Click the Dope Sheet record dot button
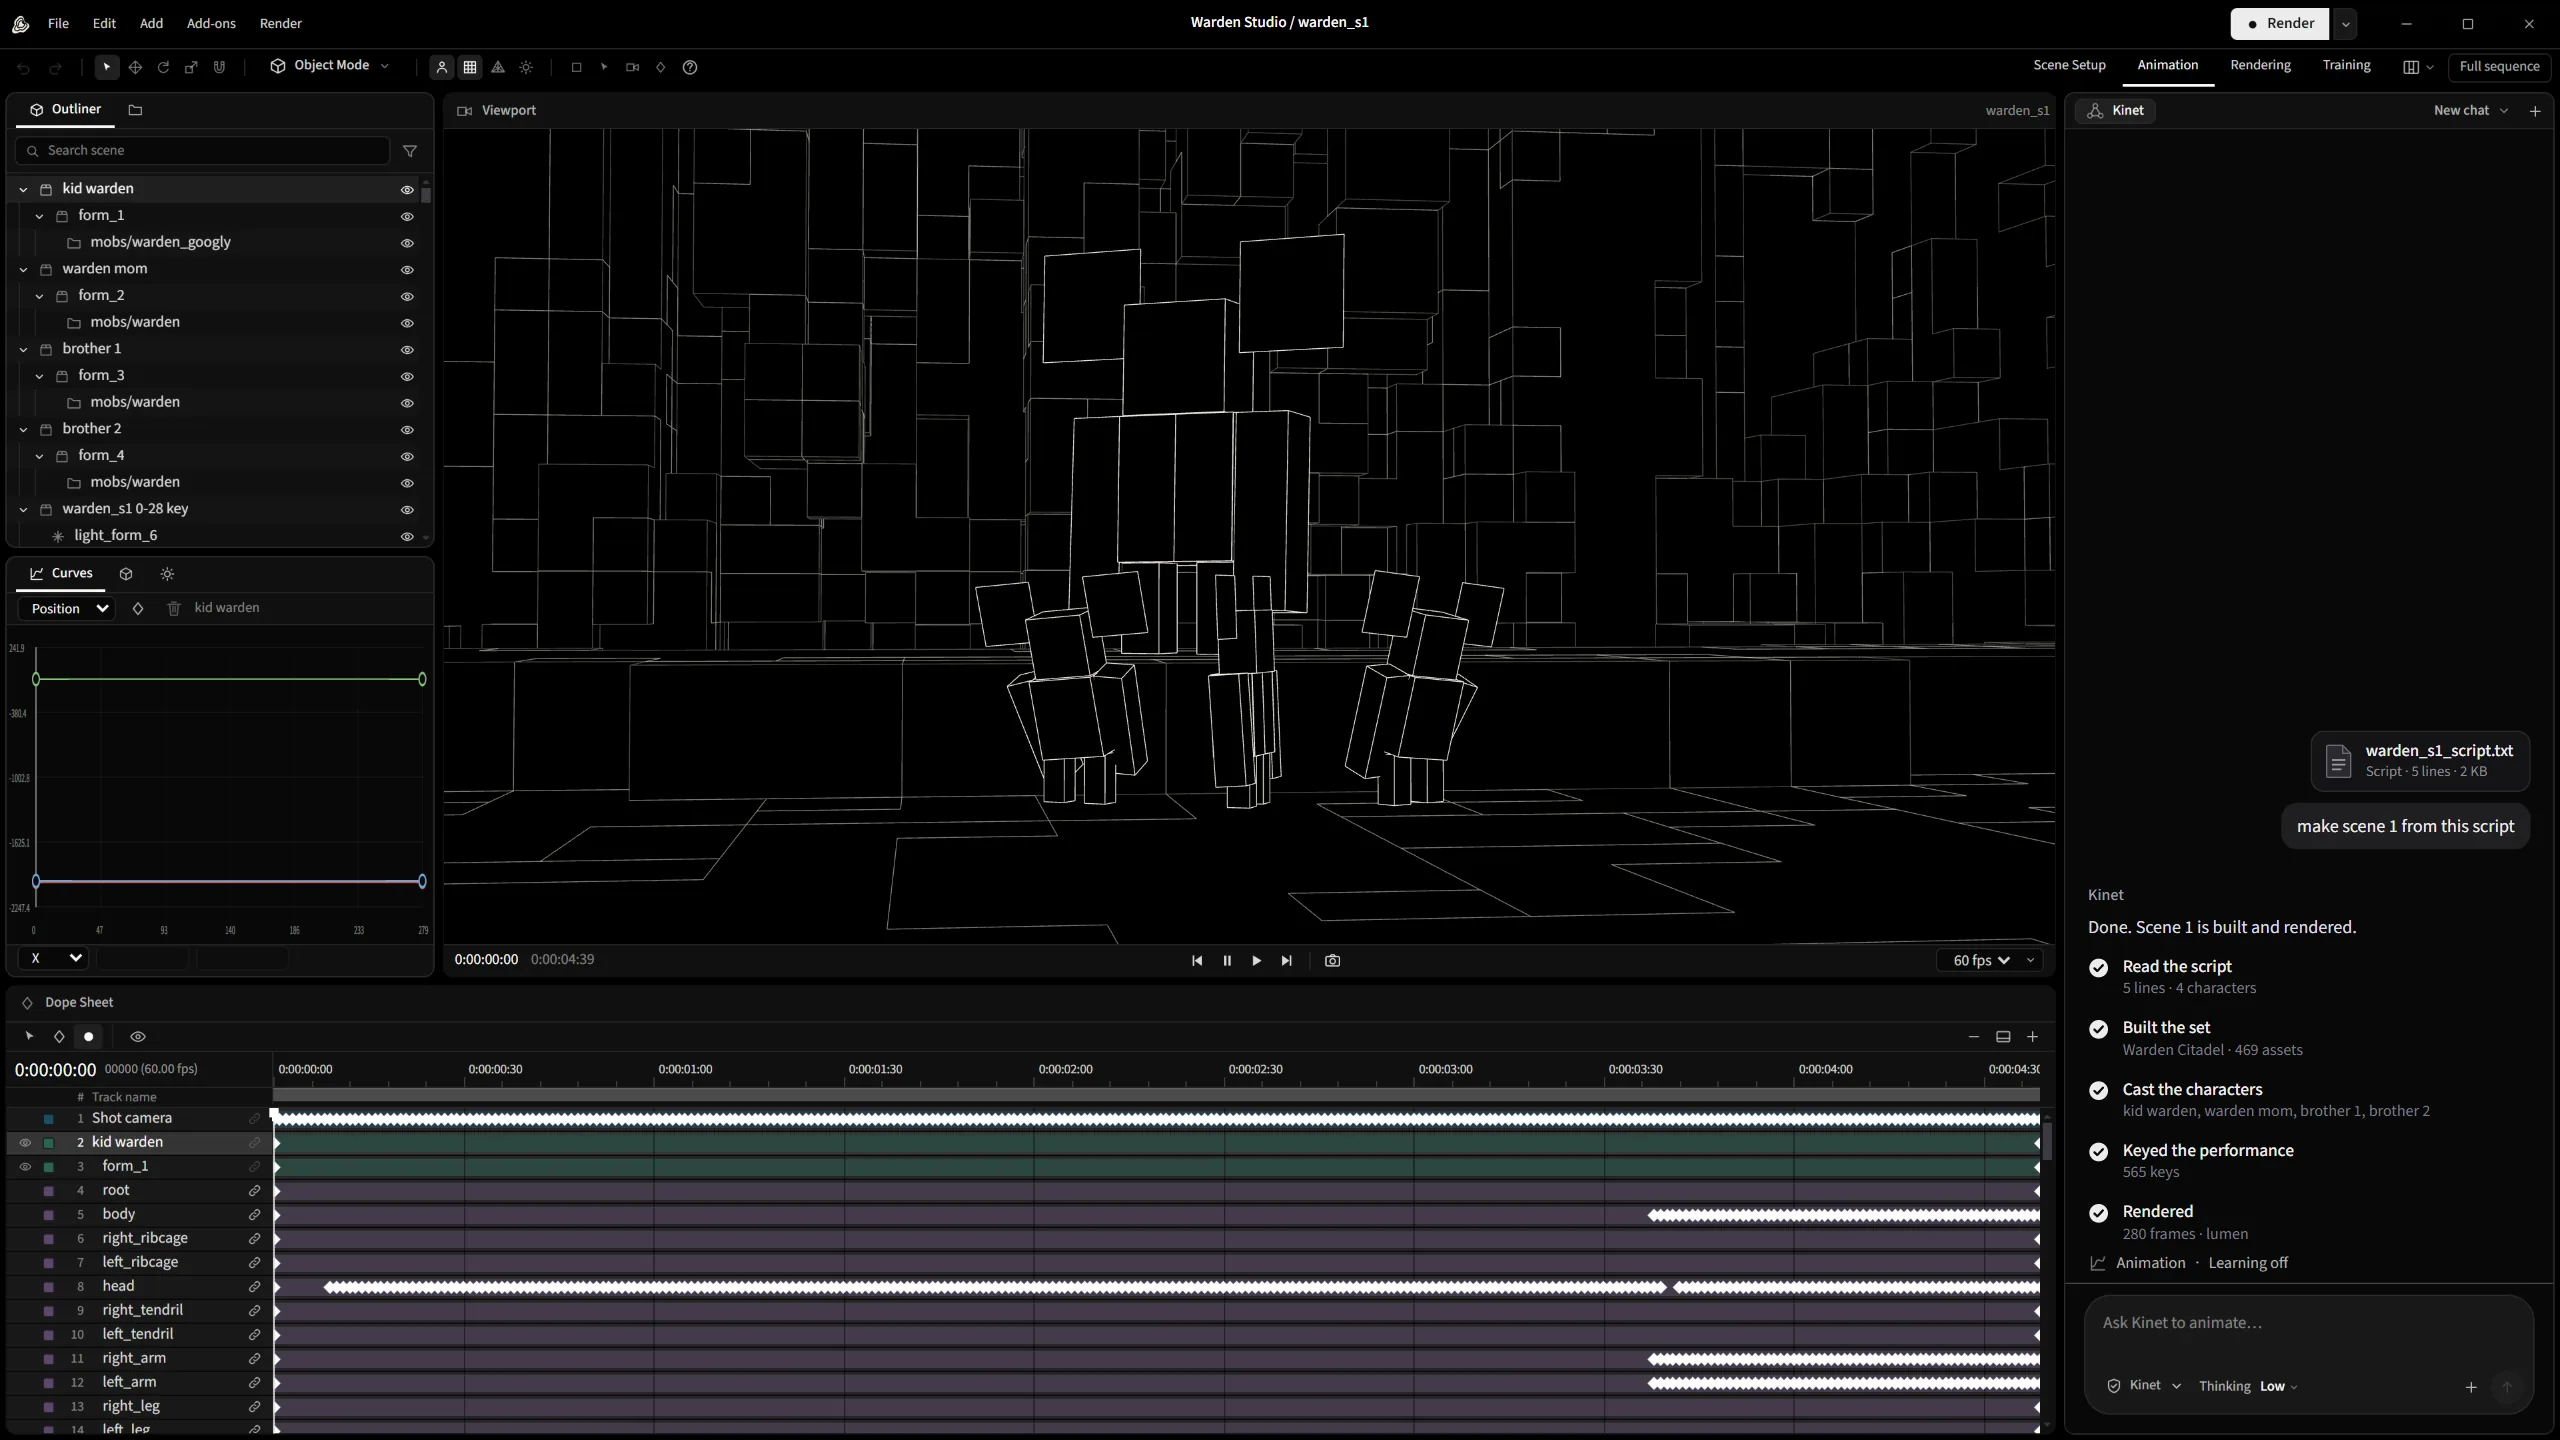This screenshot has width=2560, height=1440. pos(89,1037)
